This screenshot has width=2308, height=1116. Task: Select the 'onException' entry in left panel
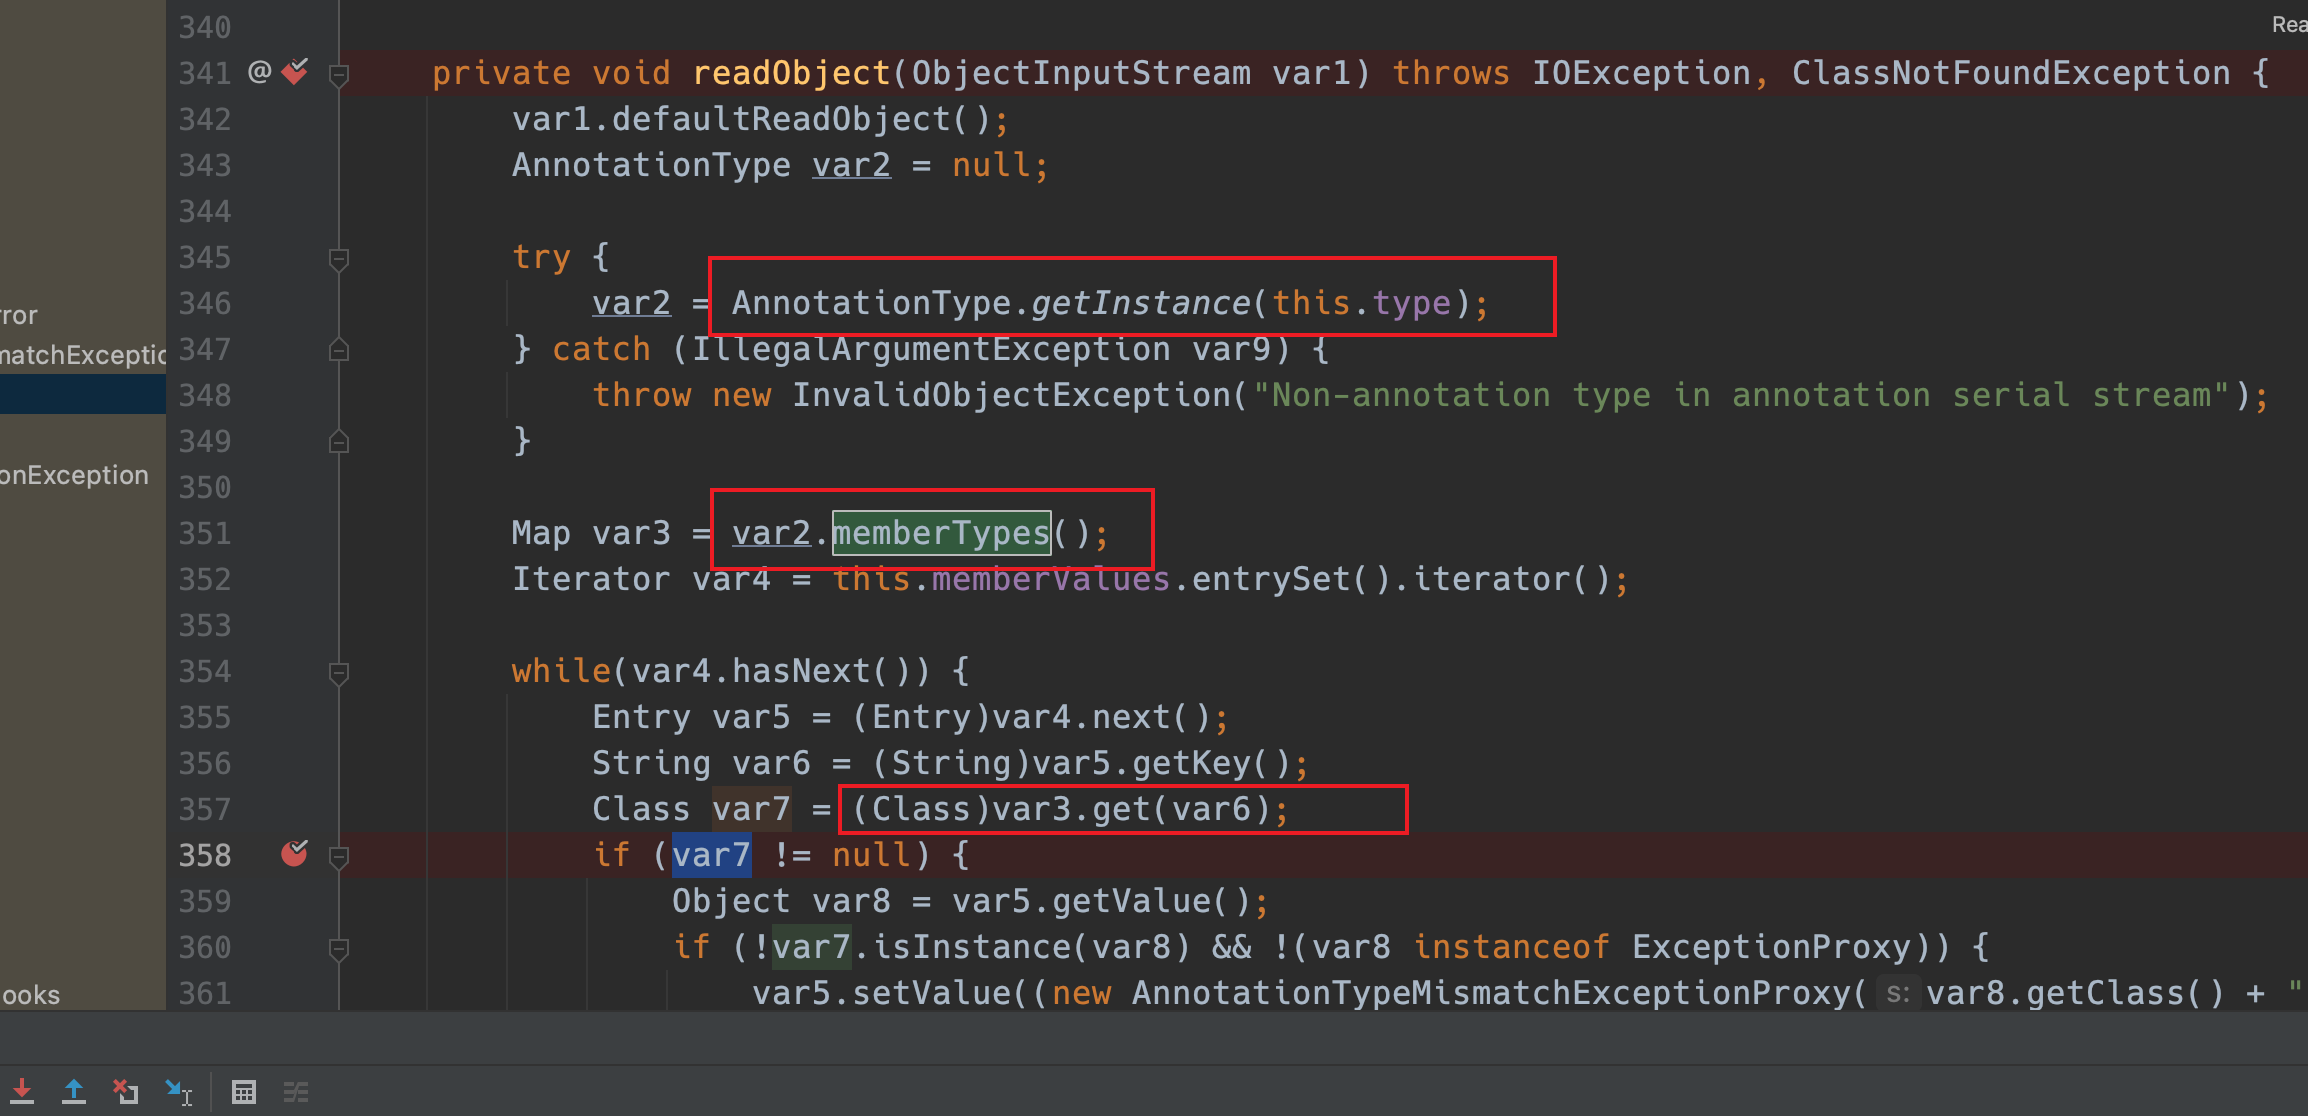click(75, 475)
